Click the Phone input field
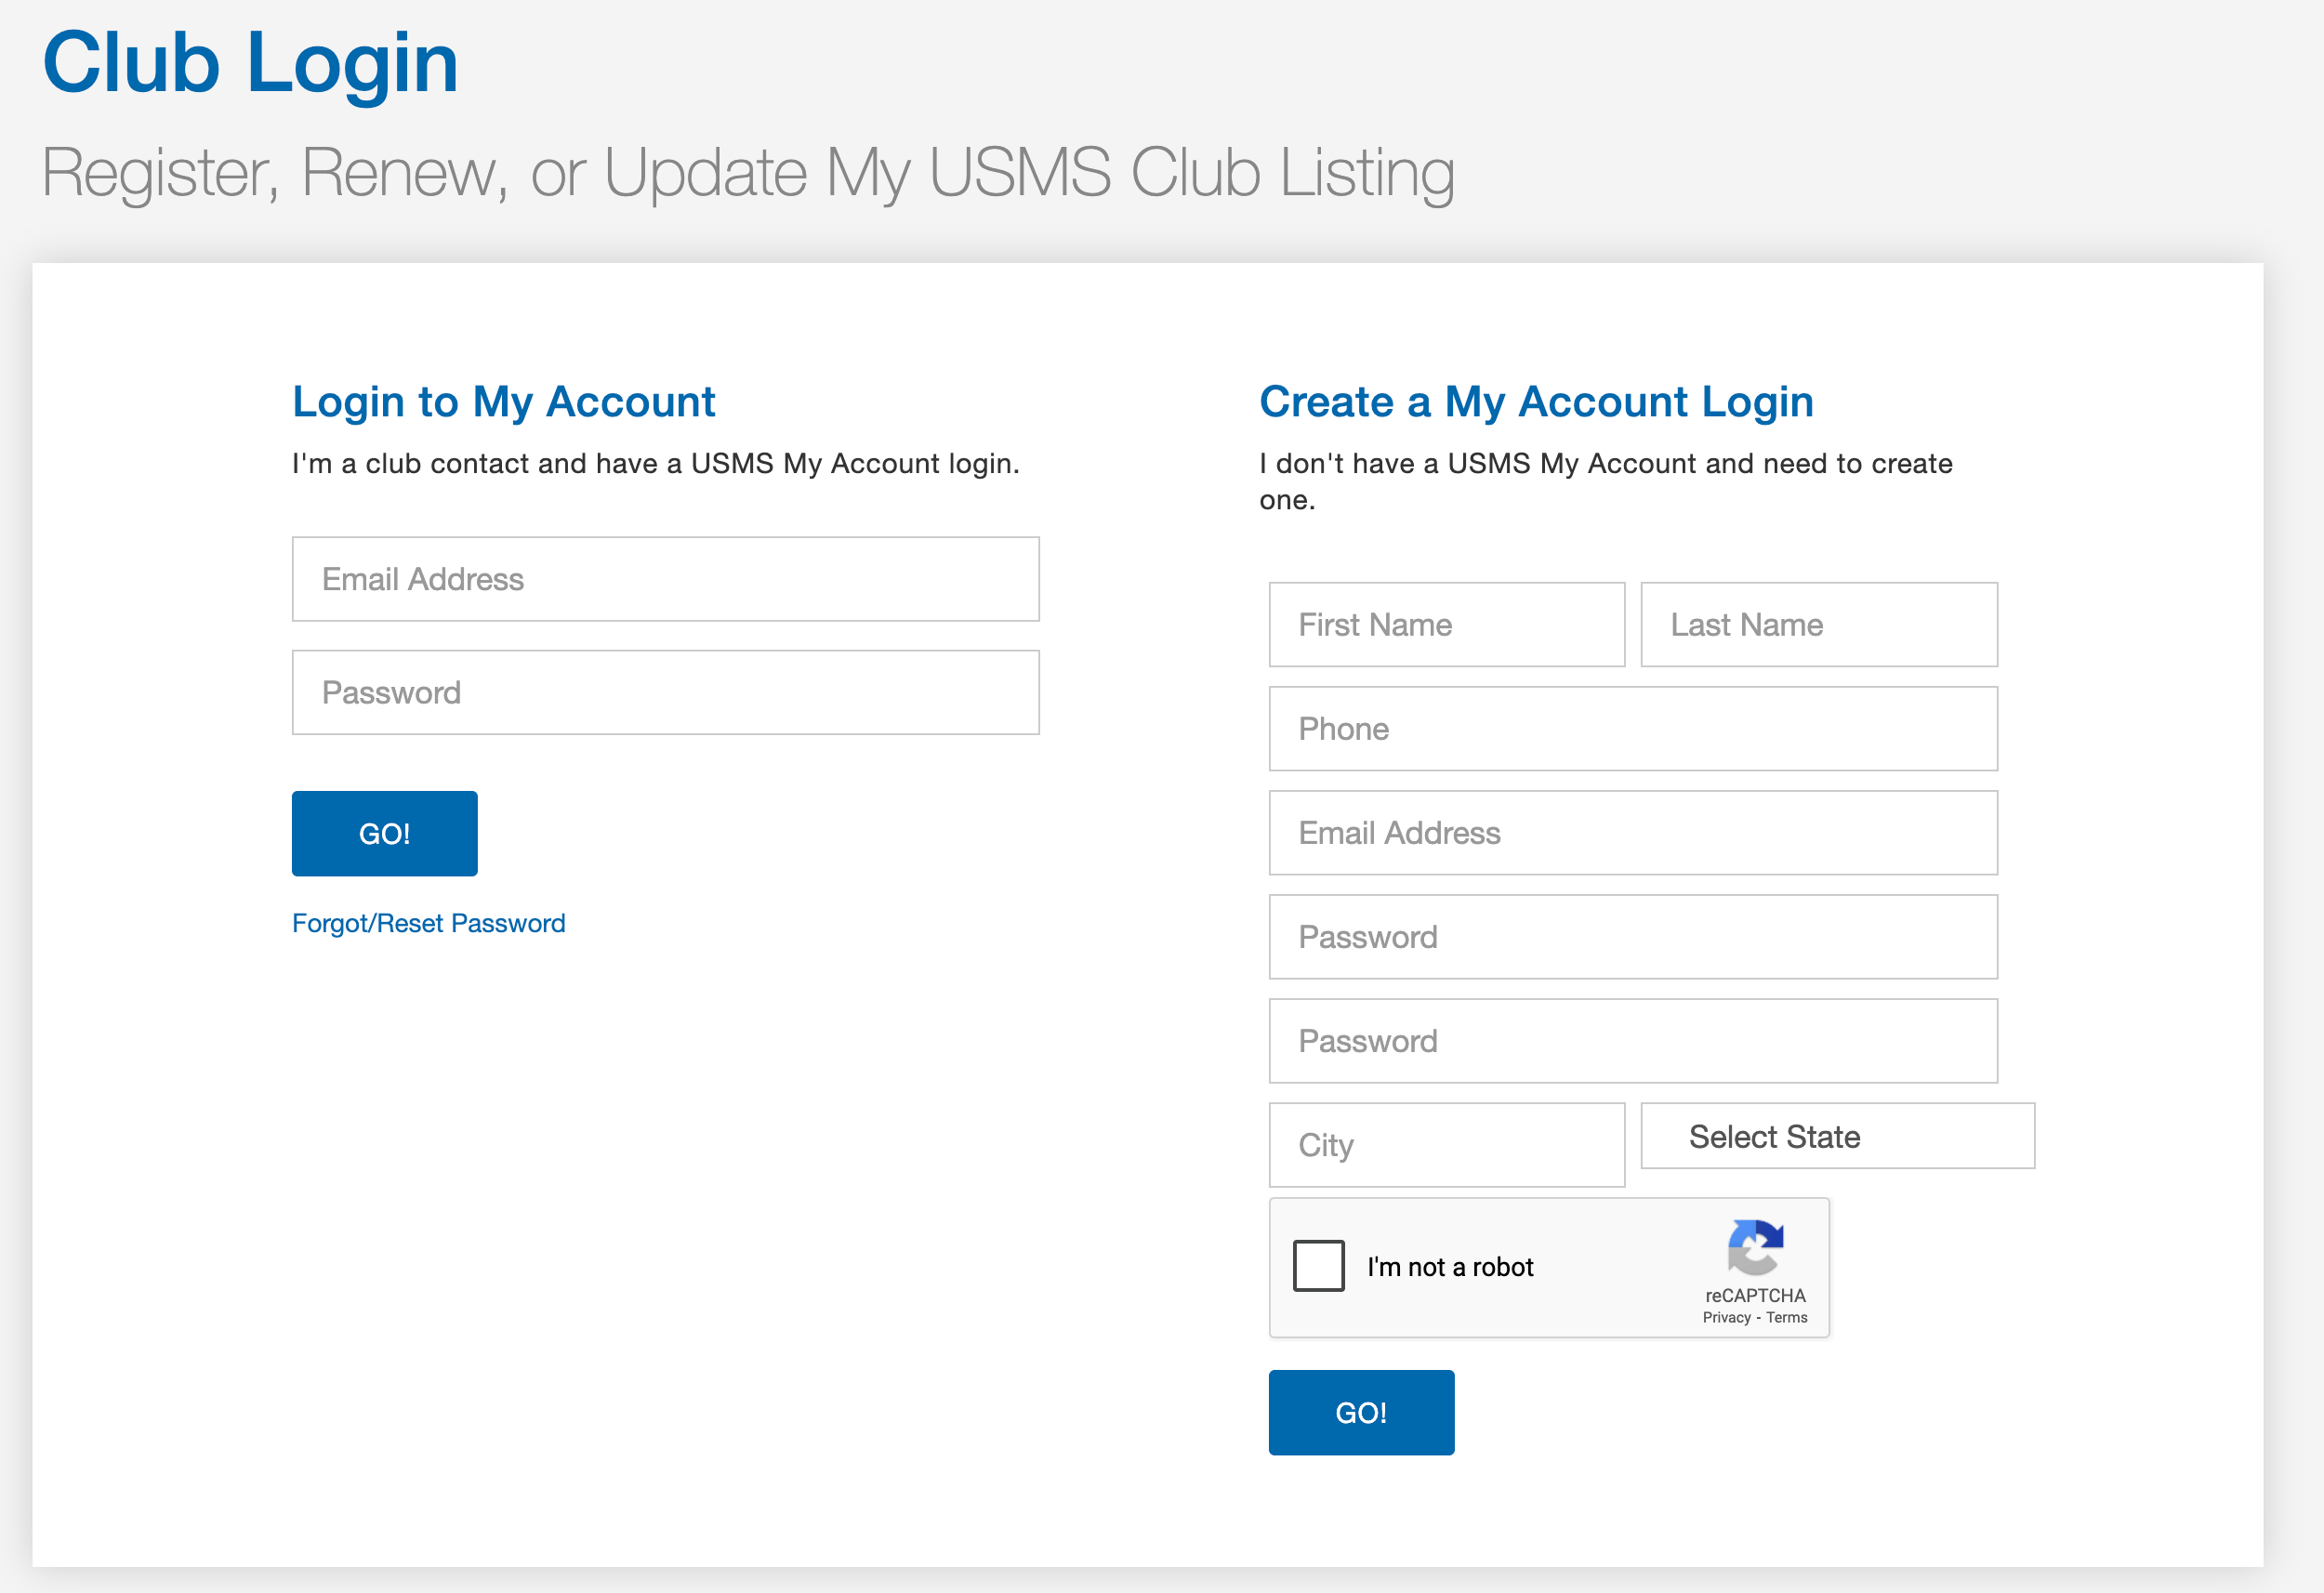The image size is (2324, 1593). click(1632, 729)
